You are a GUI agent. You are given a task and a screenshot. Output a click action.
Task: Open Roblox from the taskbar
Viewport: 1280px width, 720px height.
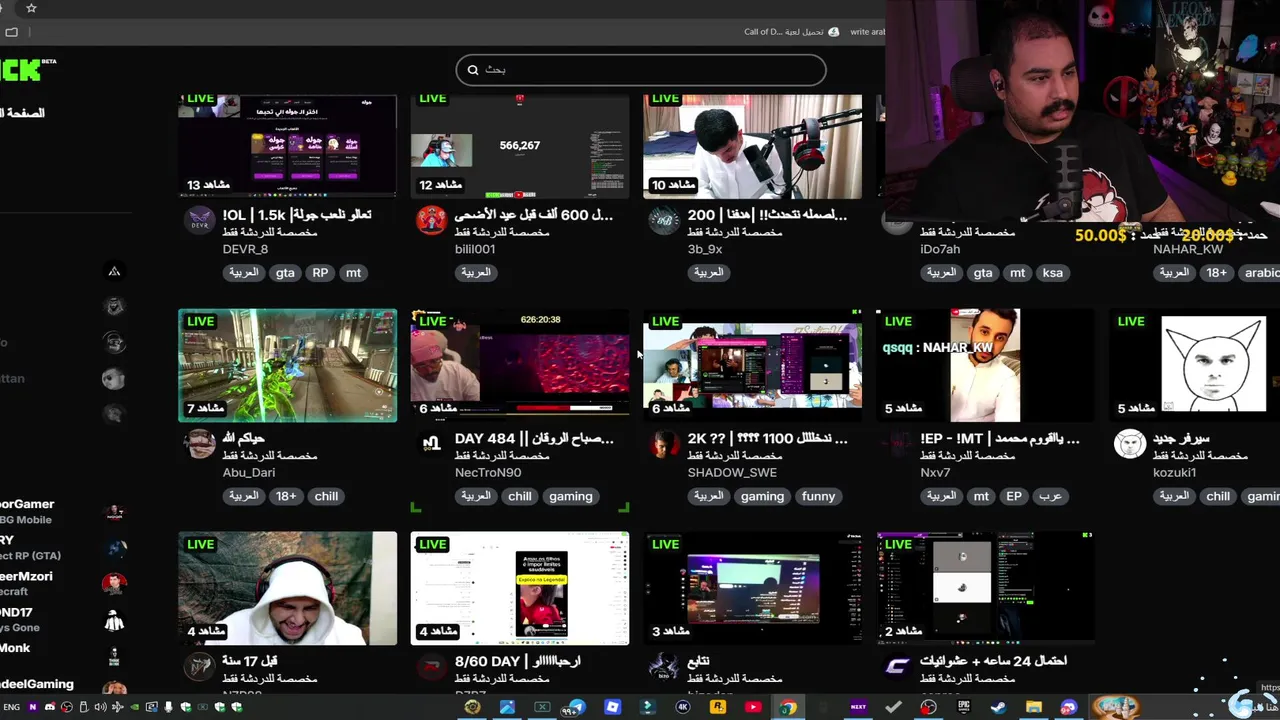[612, 707]
